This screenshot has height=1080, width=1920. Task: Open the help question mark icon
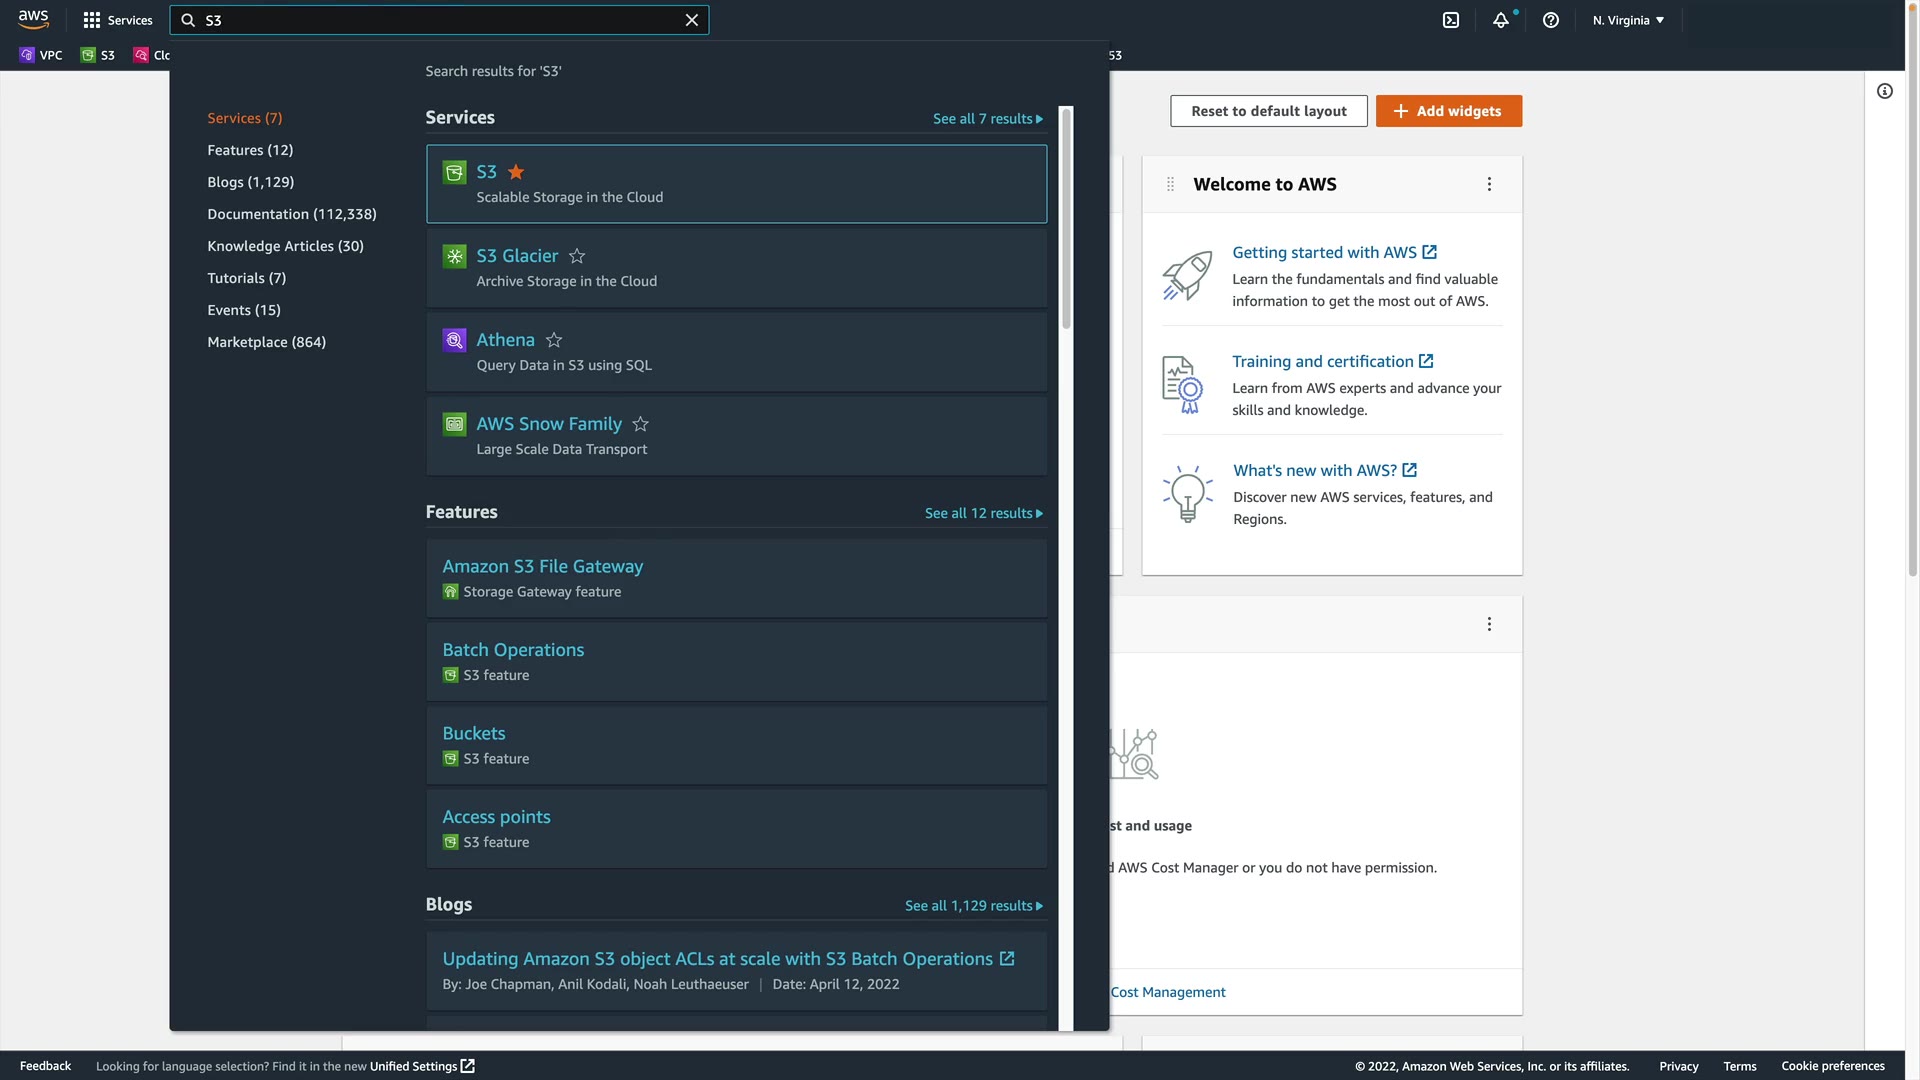(x=1551, y=20)
